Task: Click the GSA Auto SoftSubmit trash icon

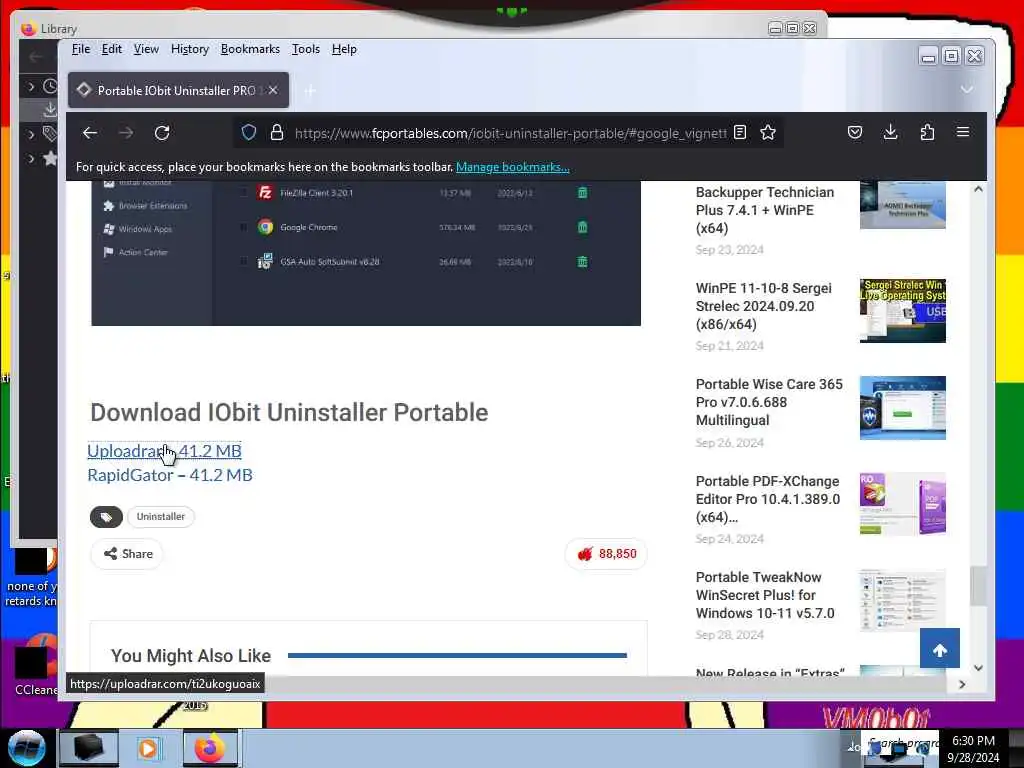Action: [583, 262]
